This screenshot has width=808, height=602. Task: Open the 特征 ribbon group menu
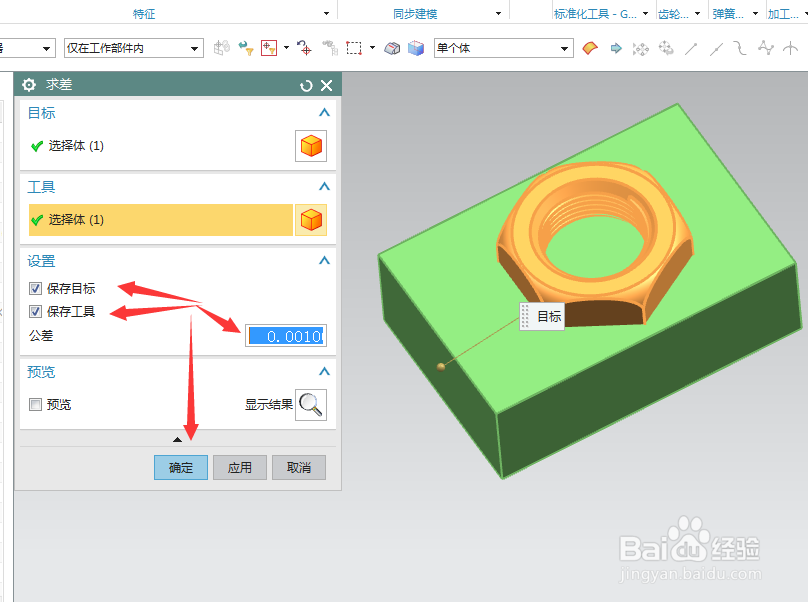(x=326, y=14)
